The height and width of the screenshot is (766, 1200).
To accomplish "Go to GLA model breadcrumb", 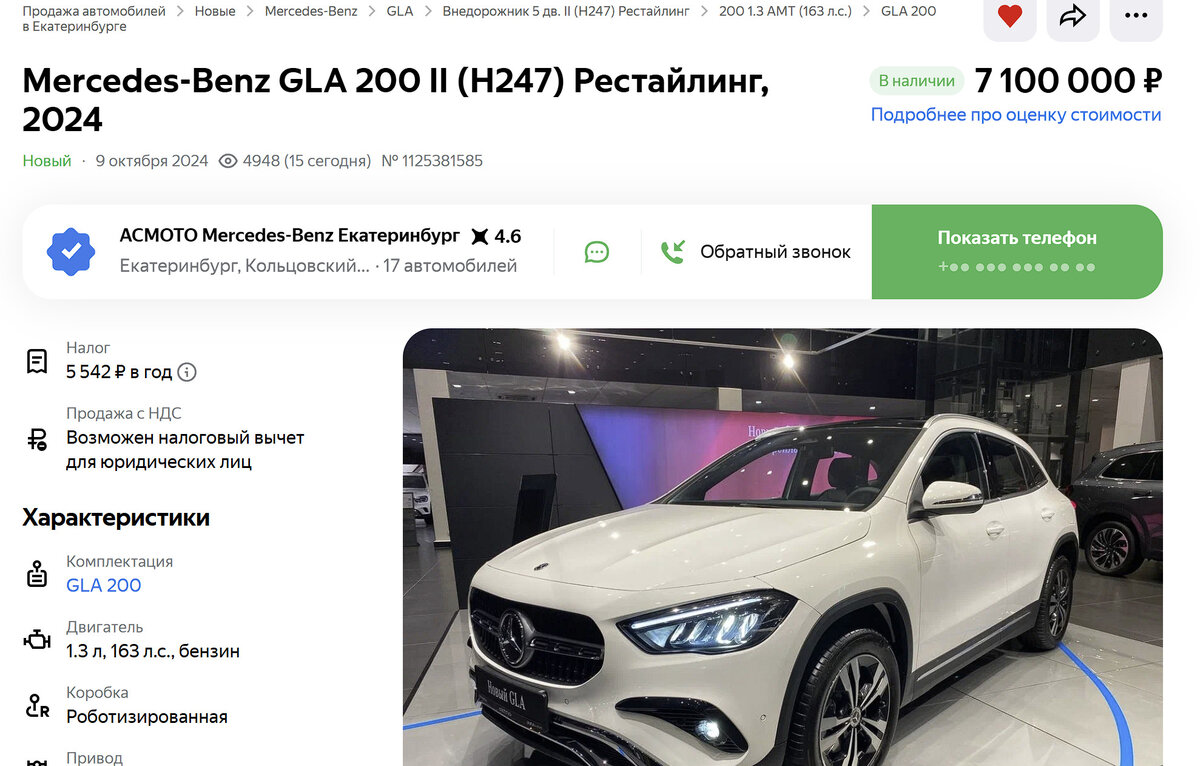I will click(x=400, y=11).
